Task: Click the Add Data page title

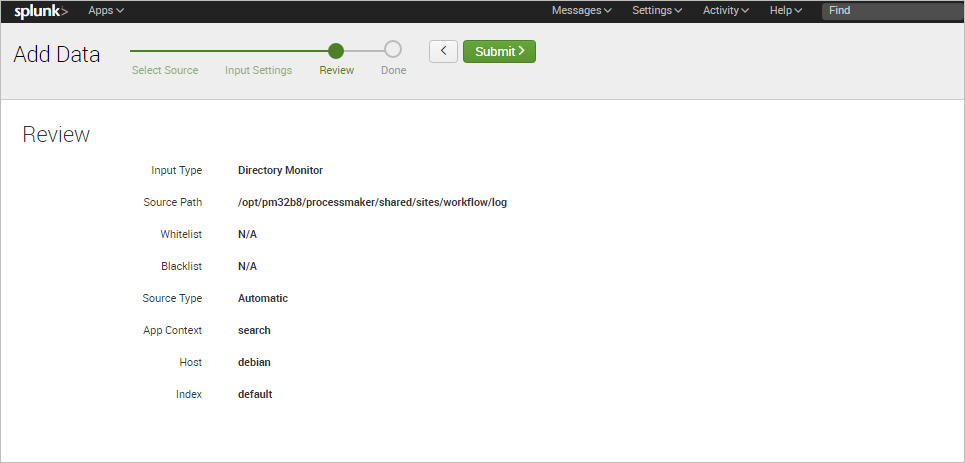Action: pyautogui.click(x=57, y=55)
